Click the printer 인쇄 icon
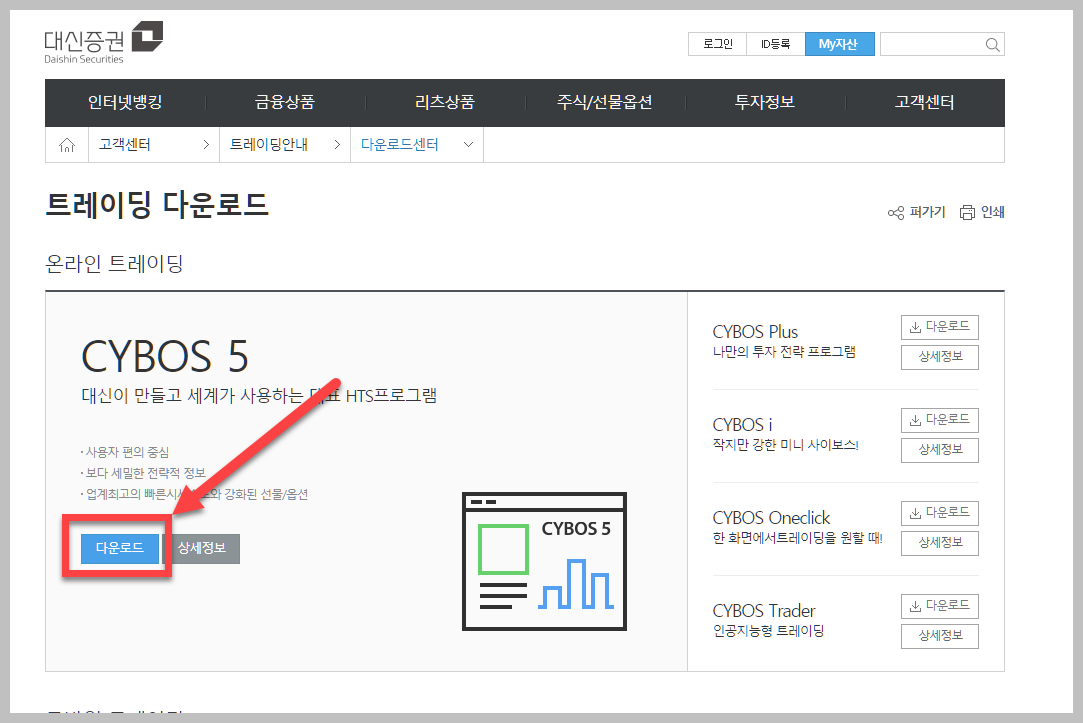 (x=968, y=213)
